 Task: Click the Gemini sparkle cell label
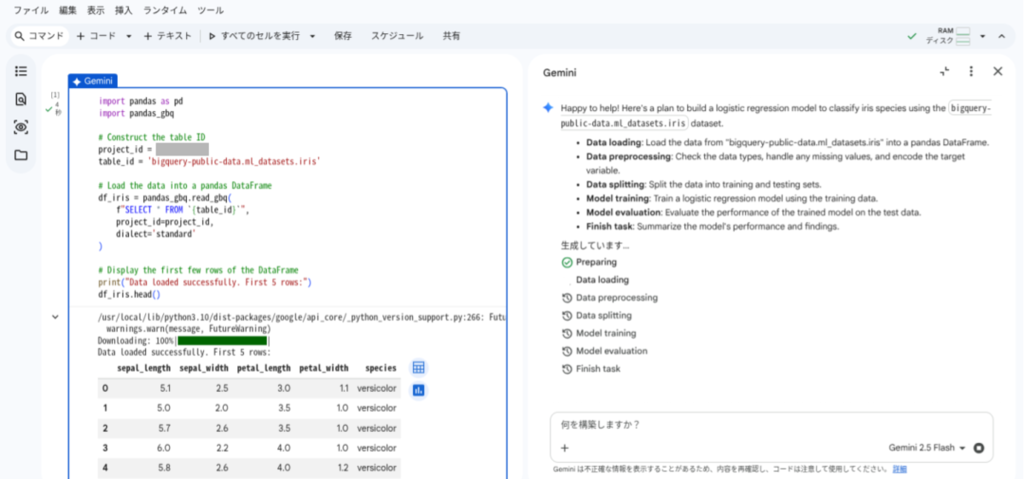tap(93, 81)
